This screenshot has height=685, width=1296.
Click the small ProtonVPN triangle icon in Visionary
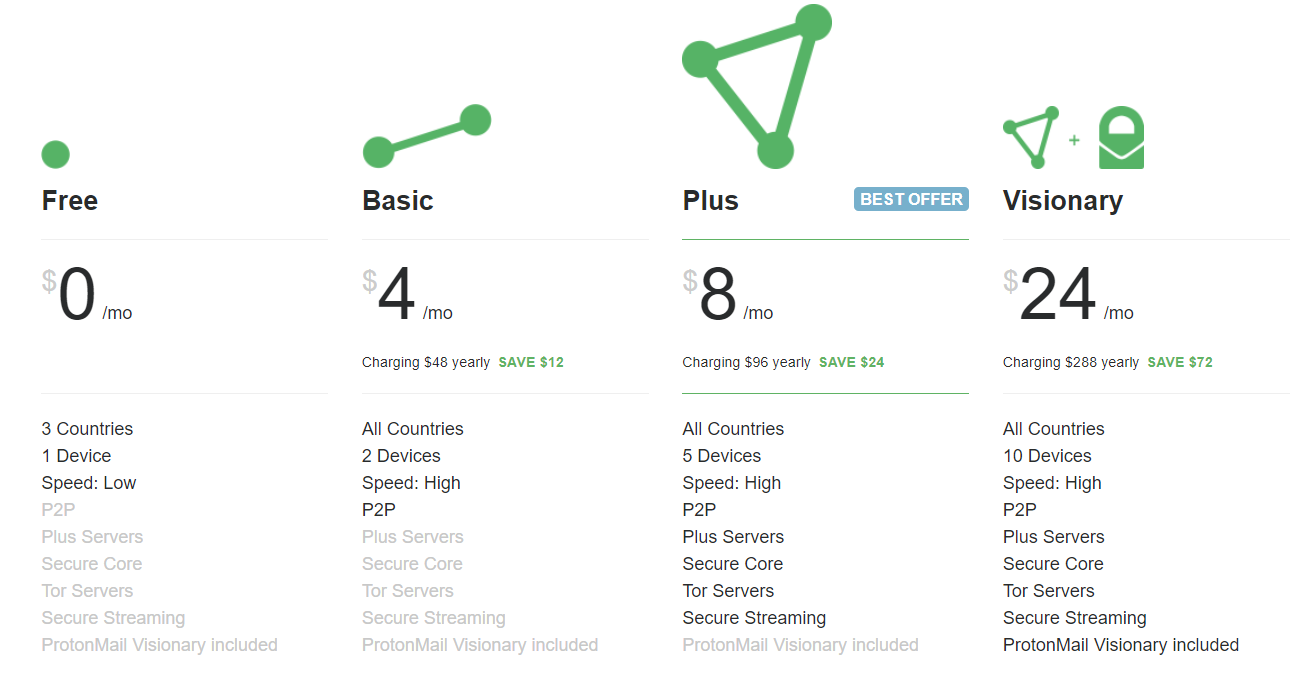tap(1031, 137)
